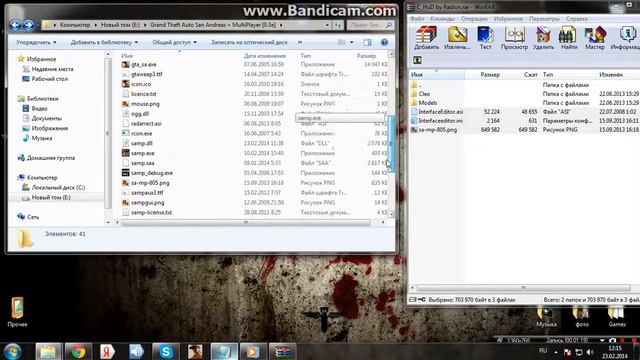Sort WinRAR list by Размер column
Screen dimensions: 640x360
pyautogui.click(x=490, y=75)
